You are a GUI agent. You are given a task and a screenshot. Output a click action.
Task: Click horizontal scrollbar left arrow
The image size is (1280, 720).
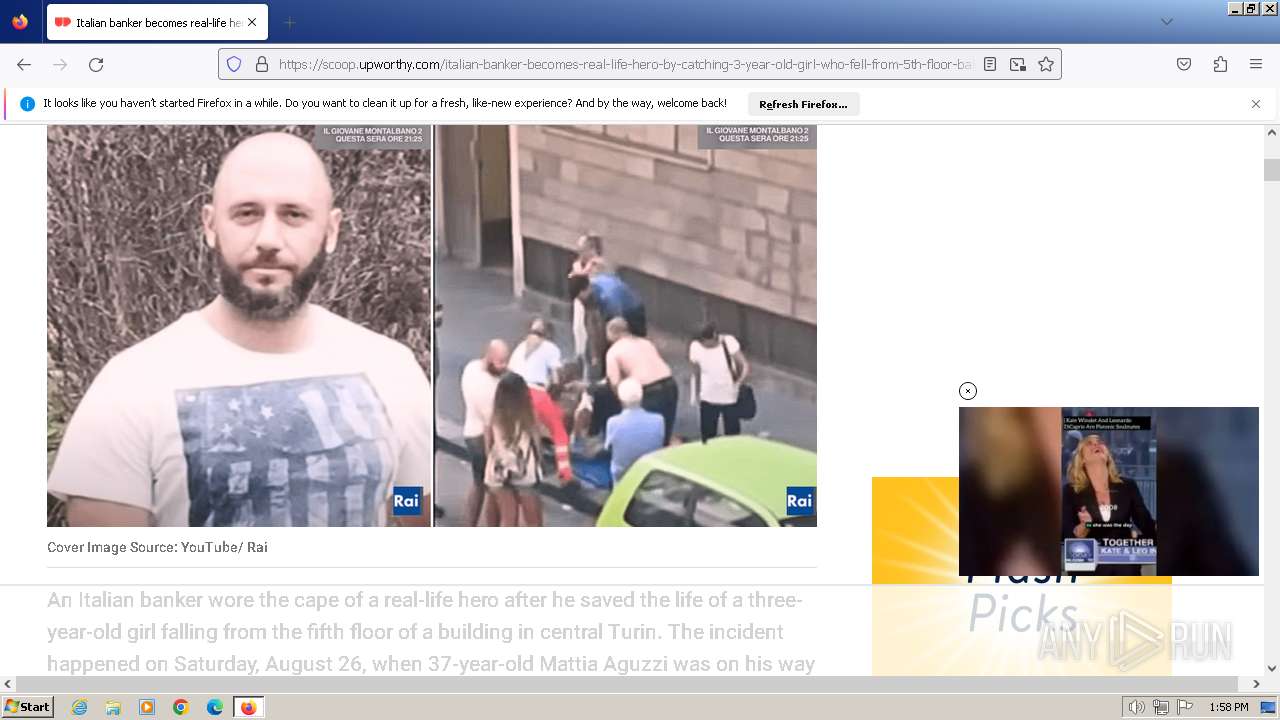coord(8,684)
